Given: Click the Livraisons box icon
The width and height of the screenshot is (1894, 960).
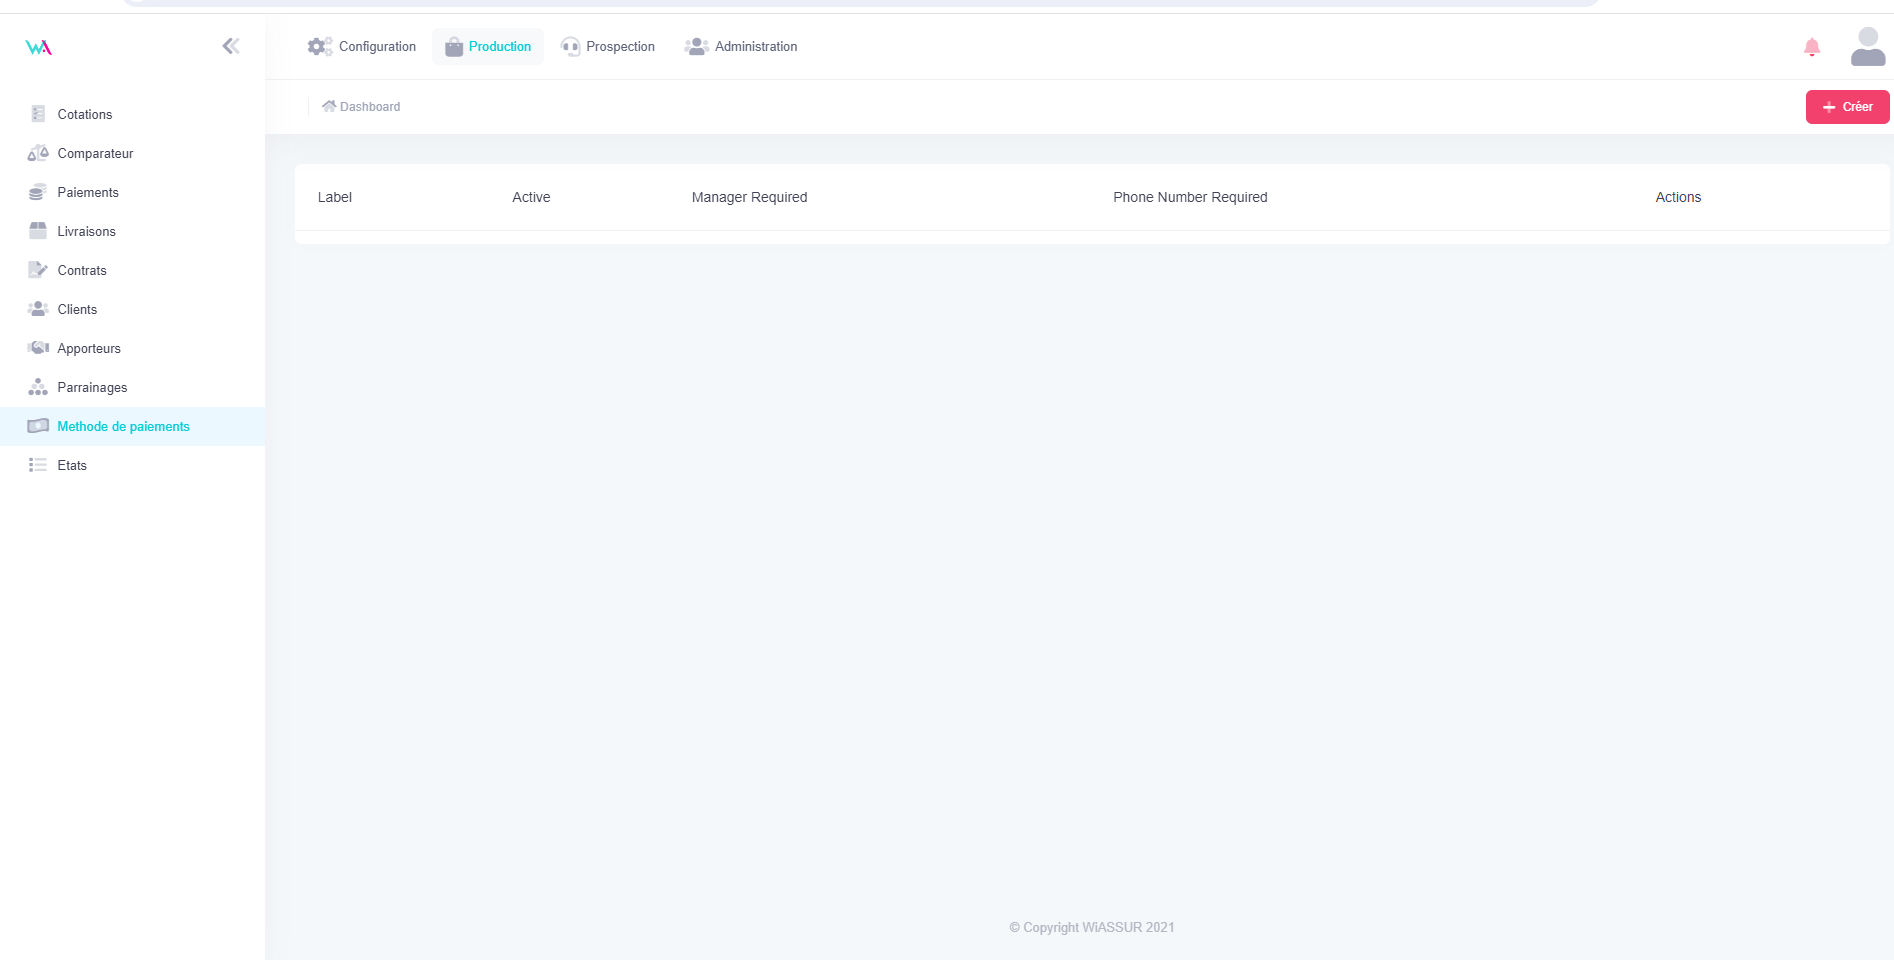Looking at the screenshot, I should (x=38, y=231).
